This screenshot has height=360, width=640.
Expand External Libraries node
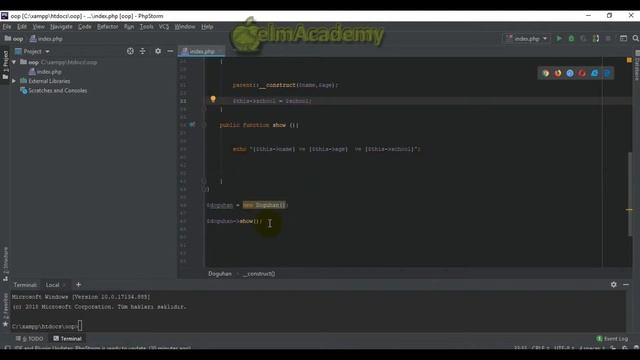pyautogui.click(x=14, y=81)
